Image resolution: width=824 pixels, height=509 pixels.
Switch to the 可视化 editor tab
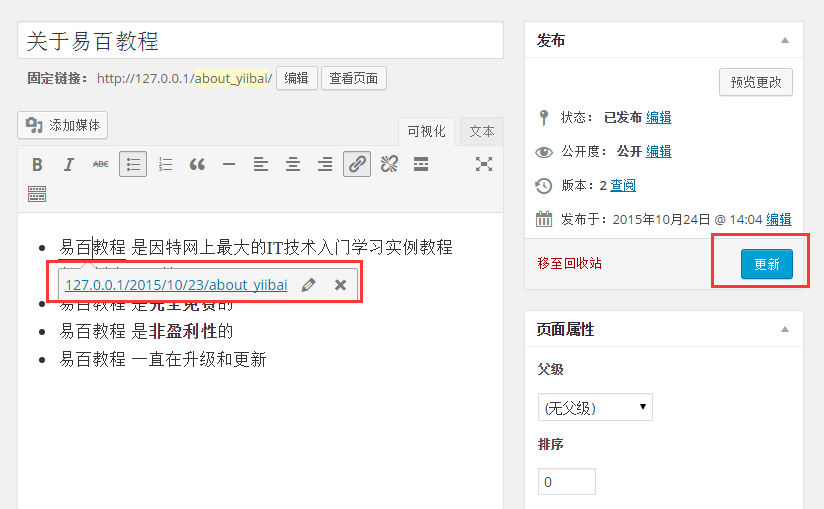click(x=426, y=131)
